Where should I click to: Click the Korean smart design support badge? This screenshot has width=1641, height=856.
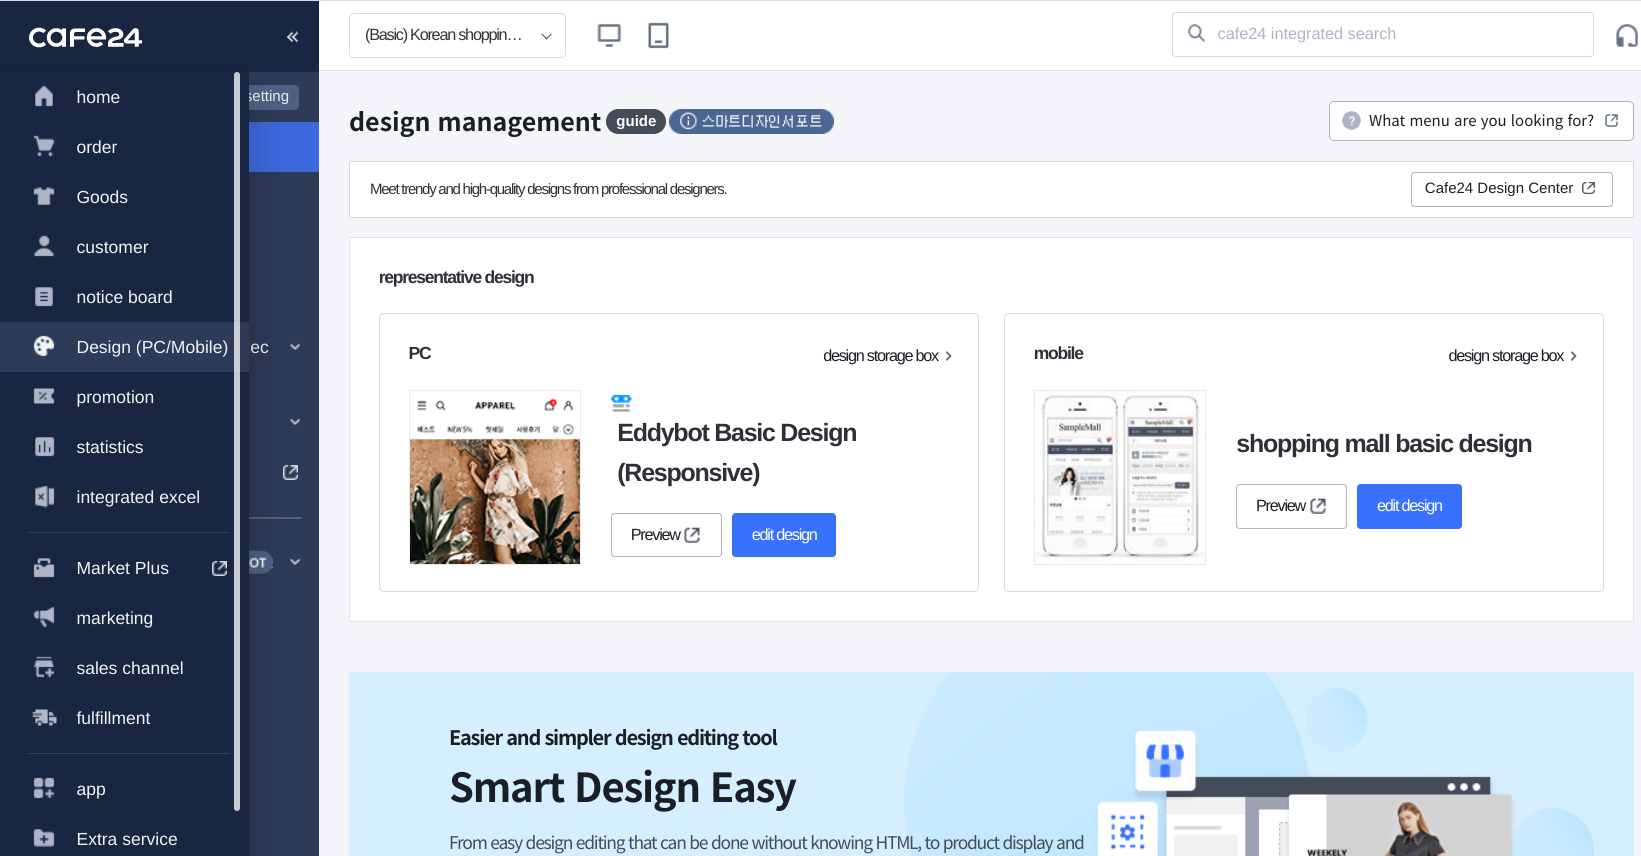click(x=751, y=121)
